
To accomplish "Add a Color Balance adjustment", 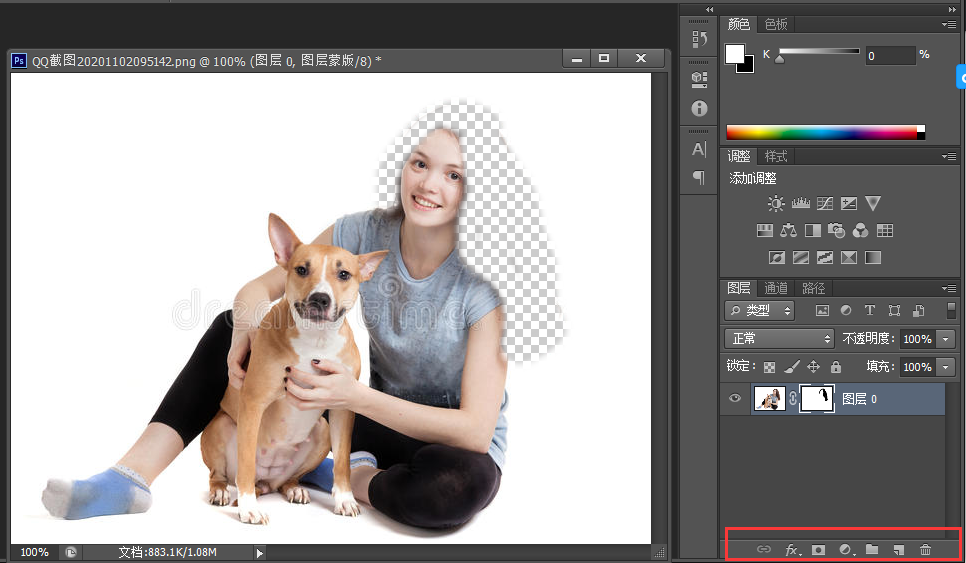I will pos(789,231).
